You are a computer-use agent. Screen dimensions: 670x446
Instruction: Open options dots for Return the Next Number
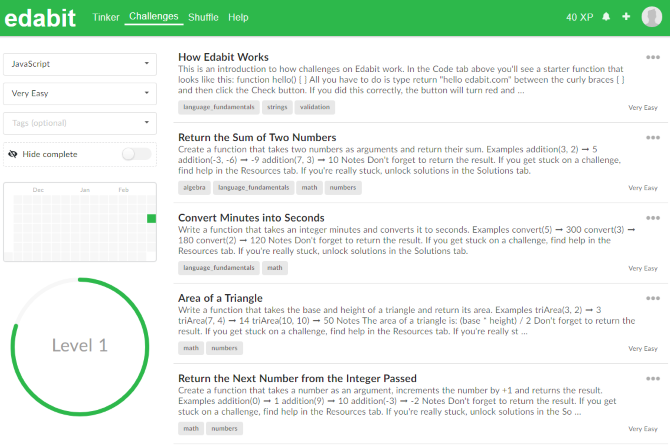coord(653,379)
